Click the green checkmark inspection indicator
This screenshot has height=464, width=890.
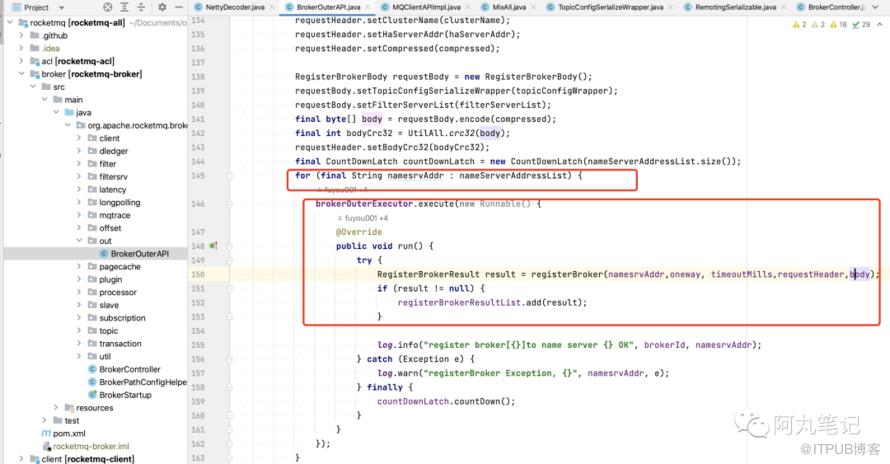856,24
